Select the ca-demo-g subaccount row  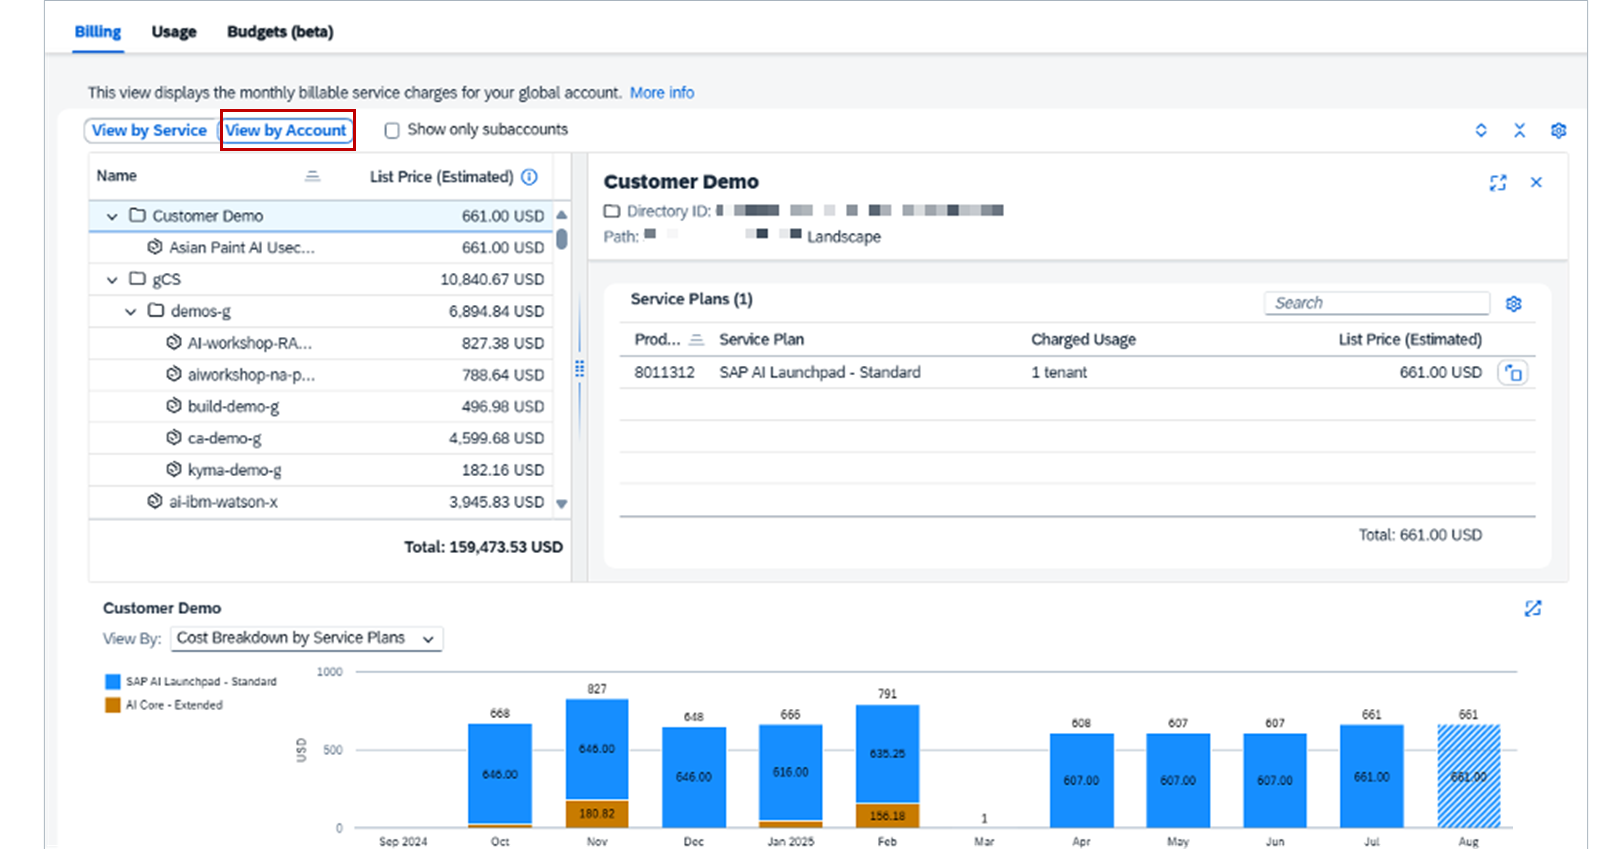click(x=320, y=438)
